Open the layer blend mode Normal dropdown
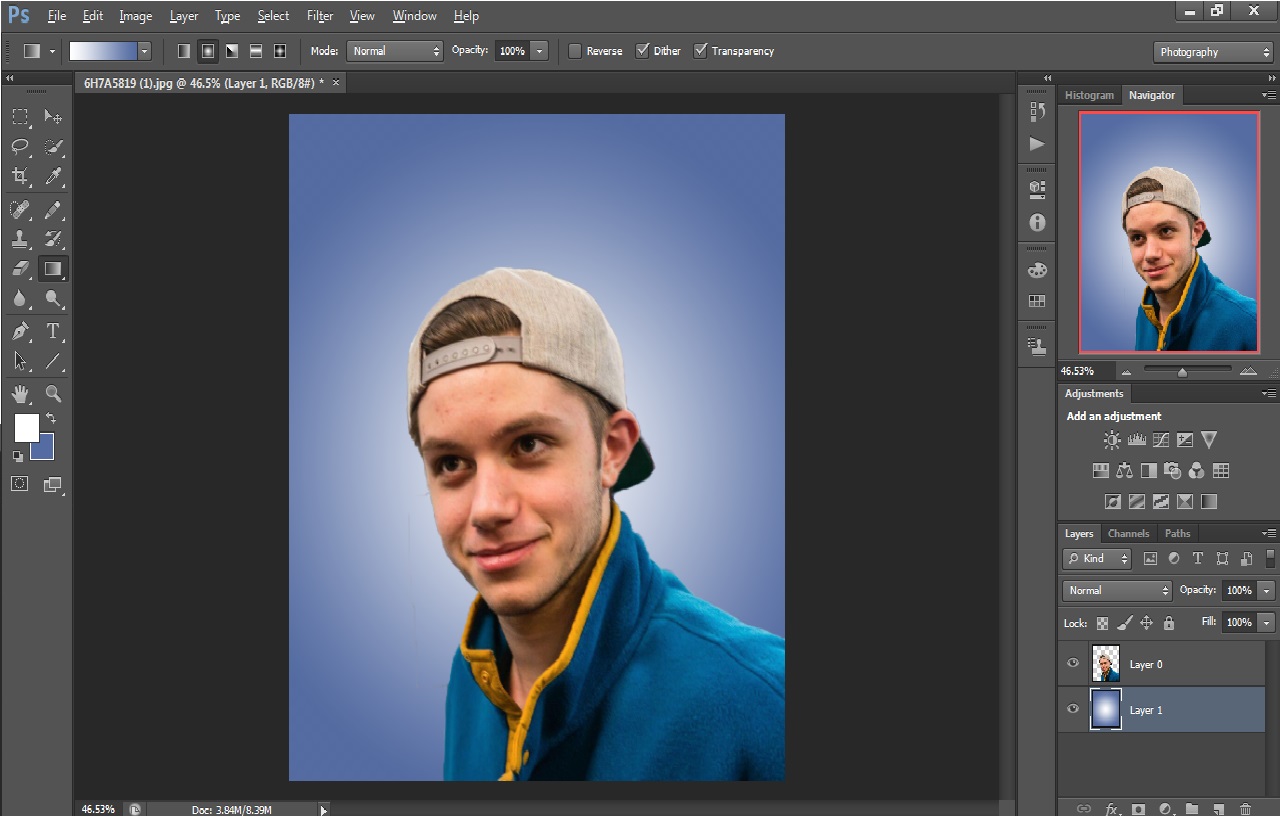 tap(1116, 591)
